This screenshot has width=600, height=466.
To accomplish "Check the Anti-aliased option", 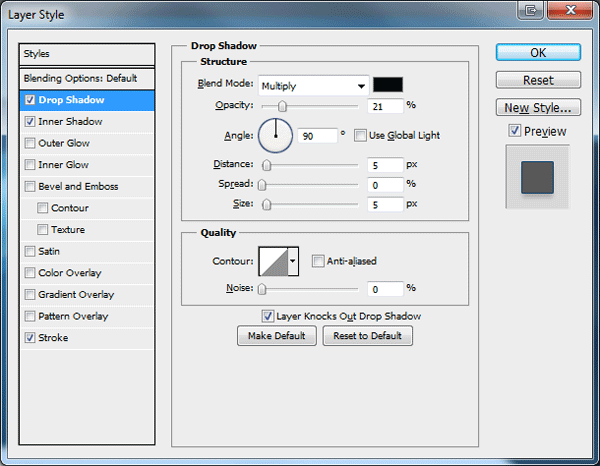I will [318, 261].
